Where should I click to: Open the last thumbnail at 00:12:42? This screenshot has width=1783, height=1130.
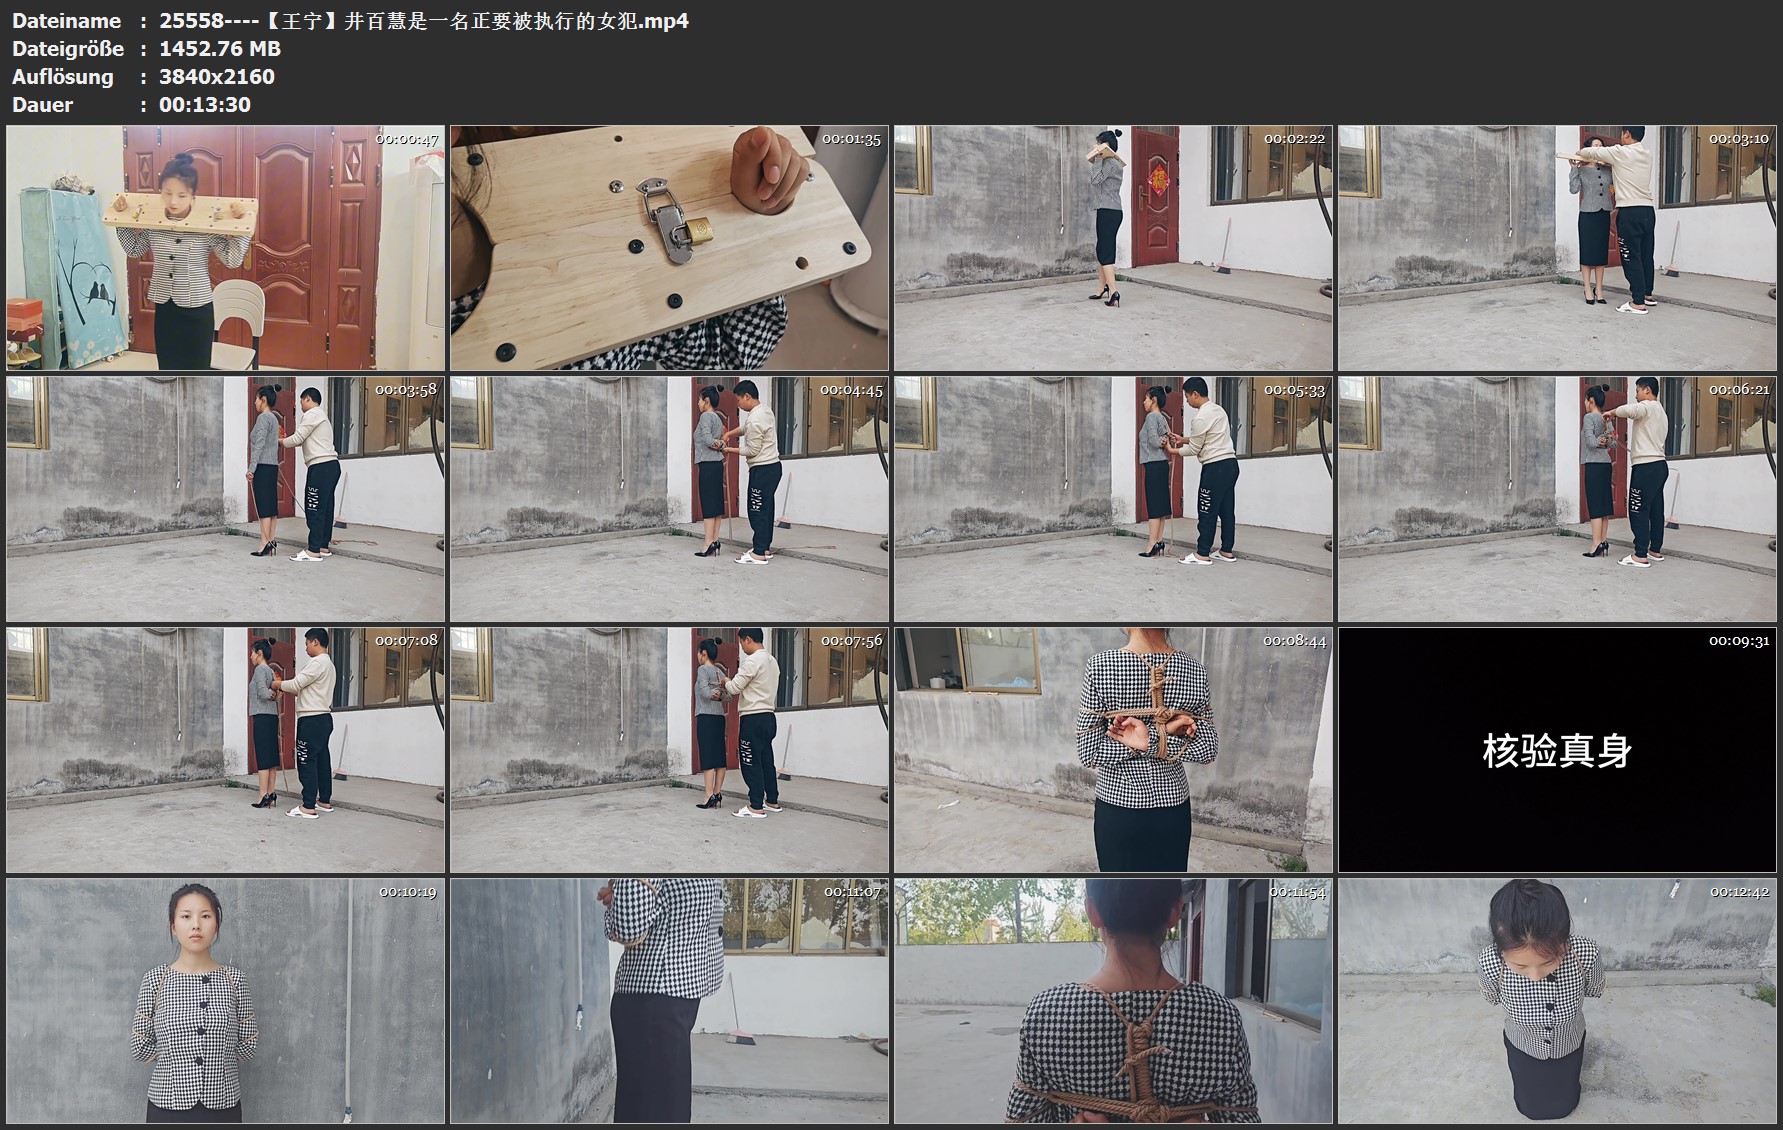[1557, 1001]
